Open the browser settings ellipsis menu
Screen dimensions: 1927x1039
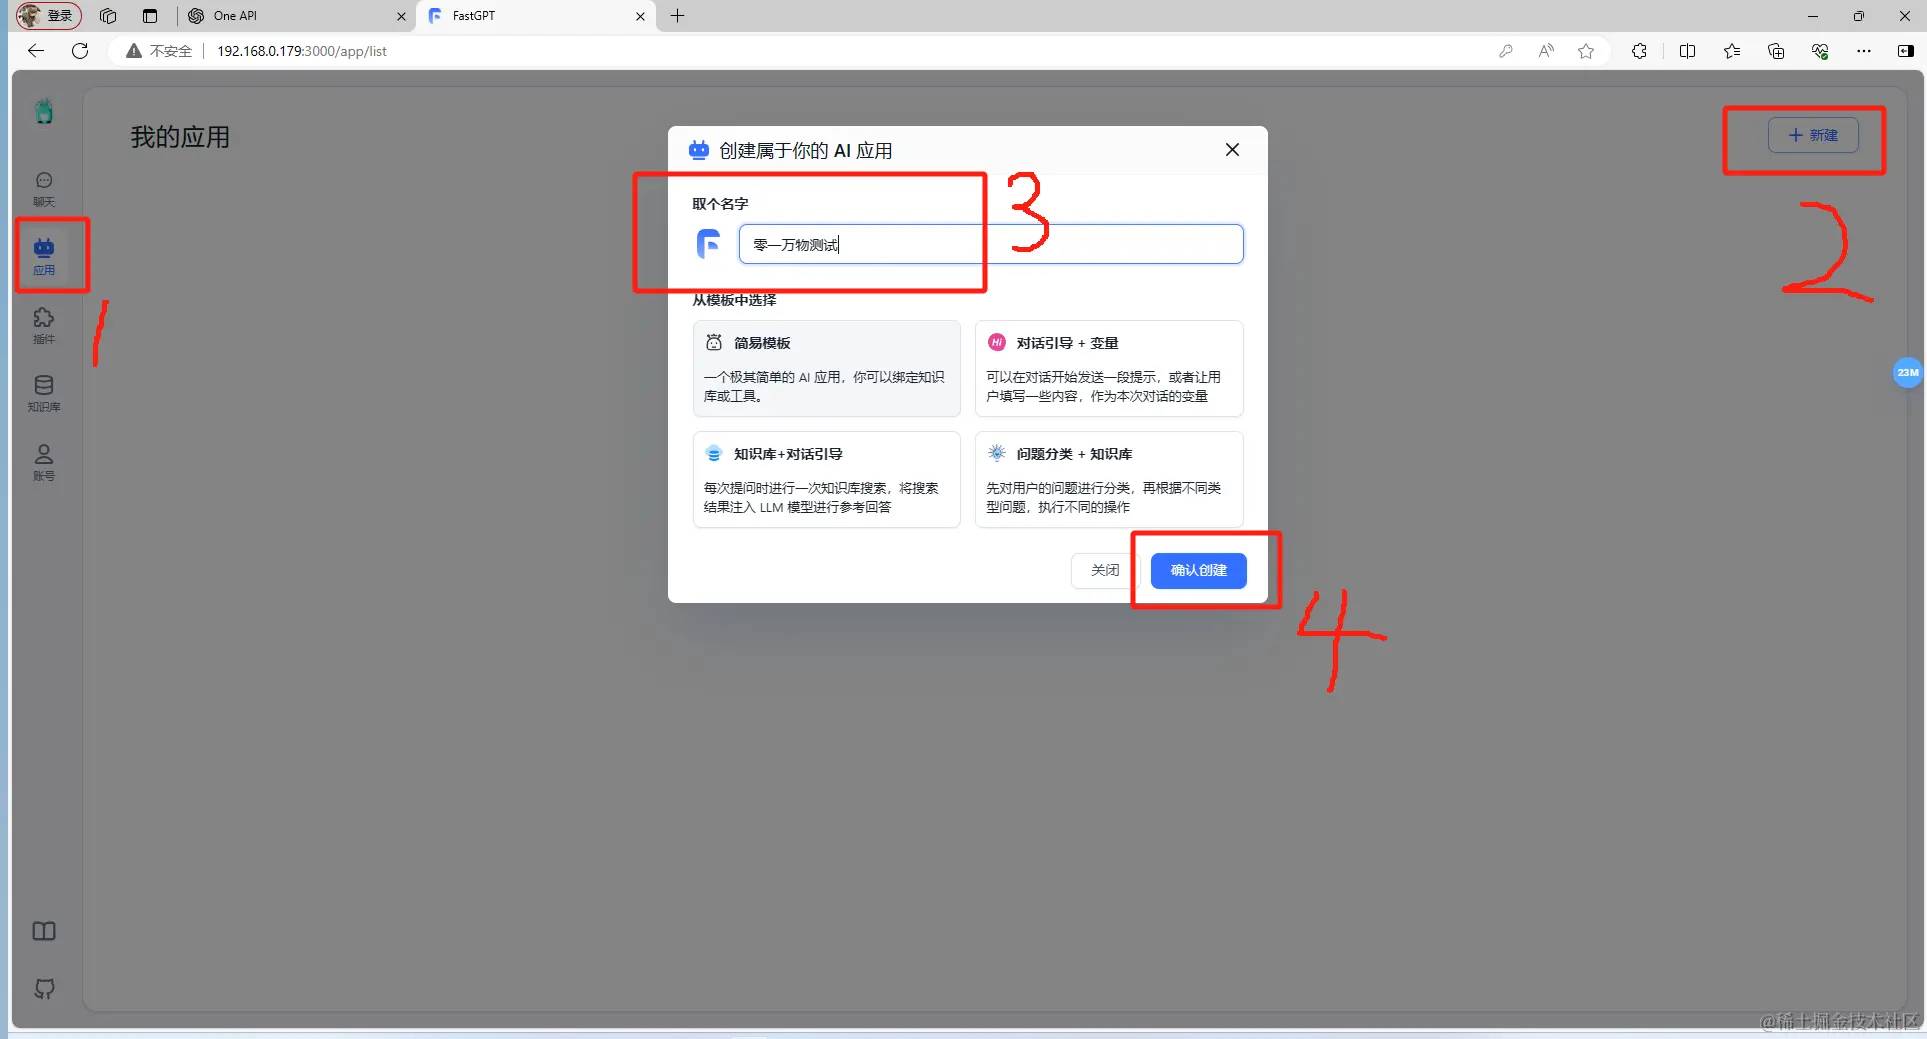pyautogui.click(x=1863, y=51)
